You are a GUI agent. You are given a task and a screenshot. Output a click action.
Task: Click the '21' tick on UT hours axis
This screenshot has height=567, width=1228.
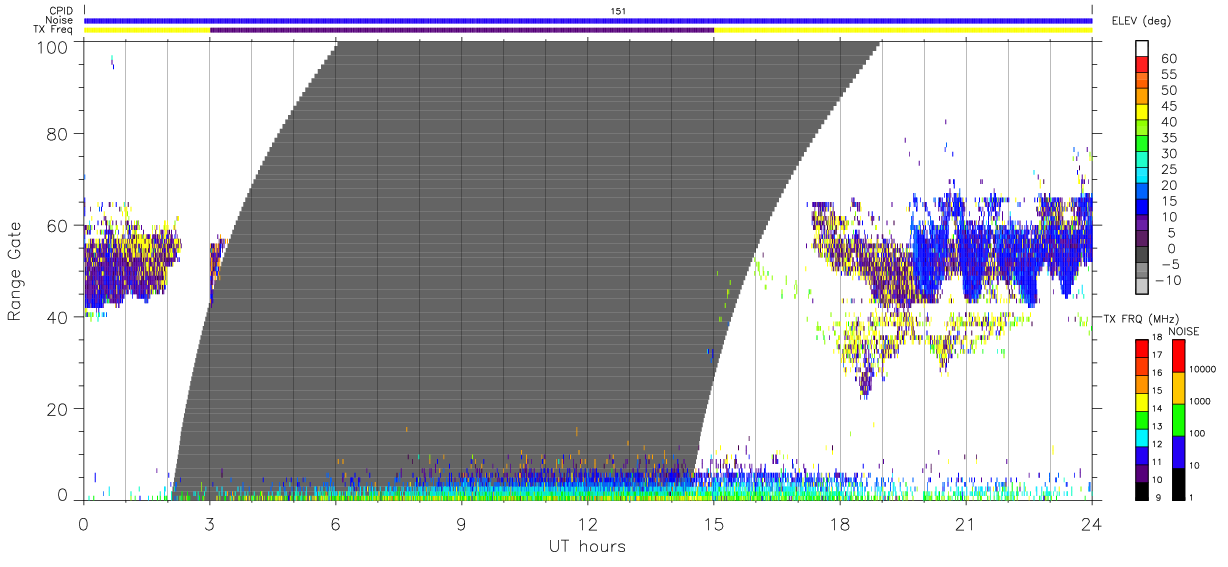tap(966, 523)
